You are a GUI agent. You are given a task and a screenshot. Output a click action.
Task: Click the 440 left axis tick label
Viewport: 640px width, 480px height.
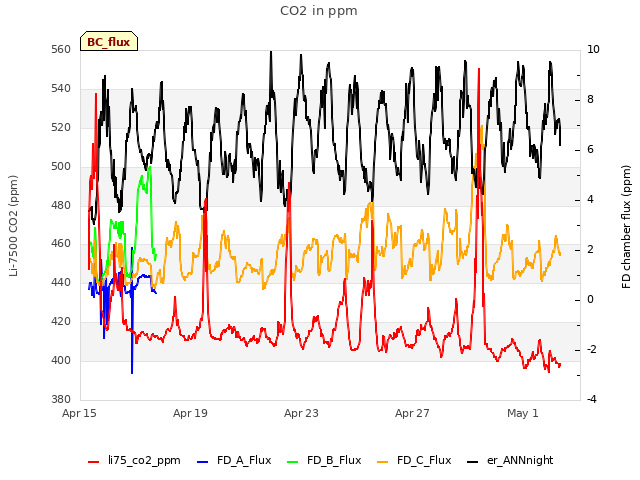coord(61,282)
